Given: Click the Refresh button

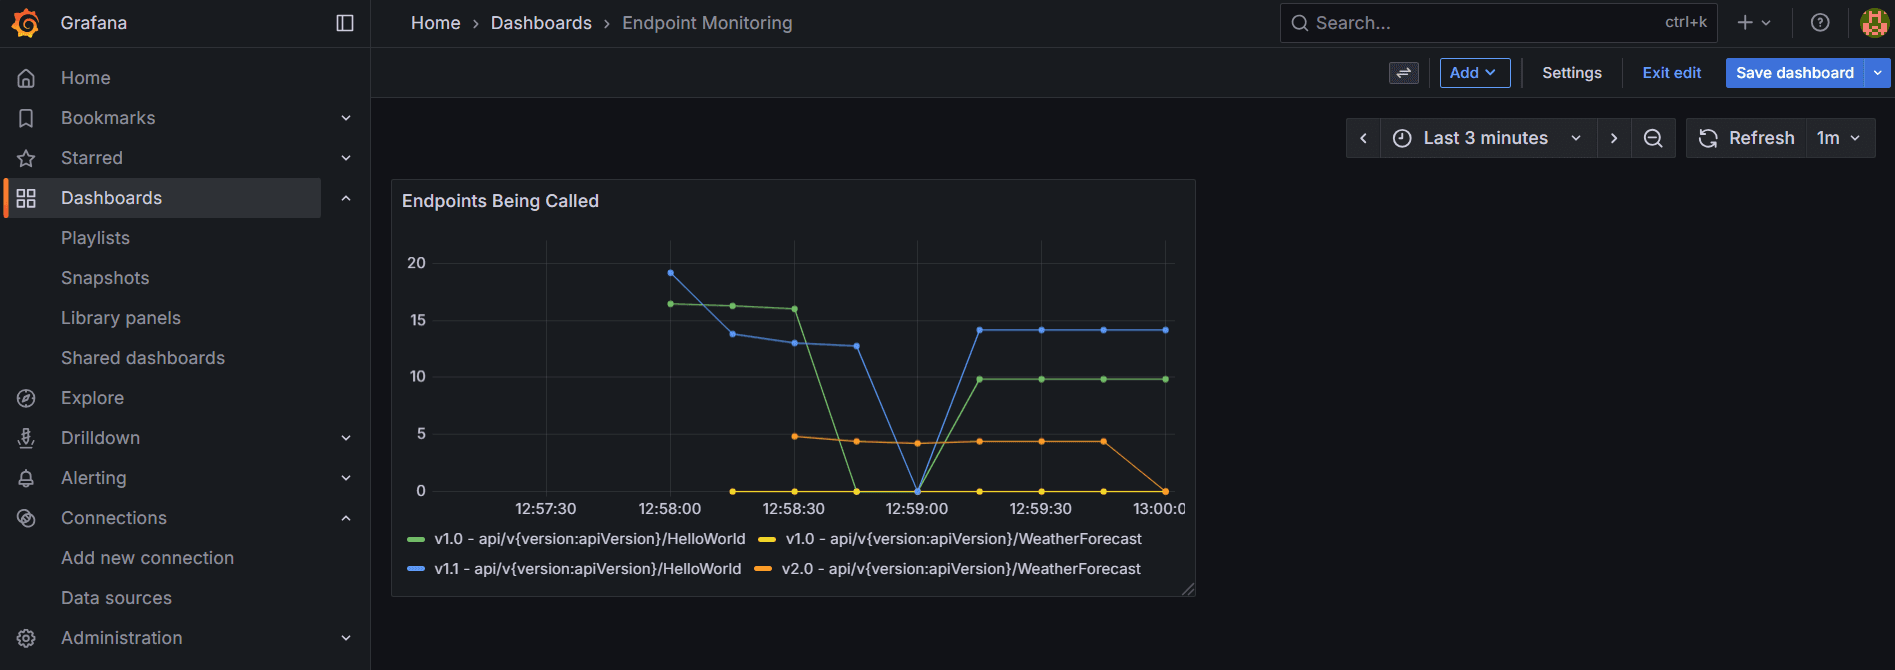Looking at the screenshot, I should tap(1747, 138).
